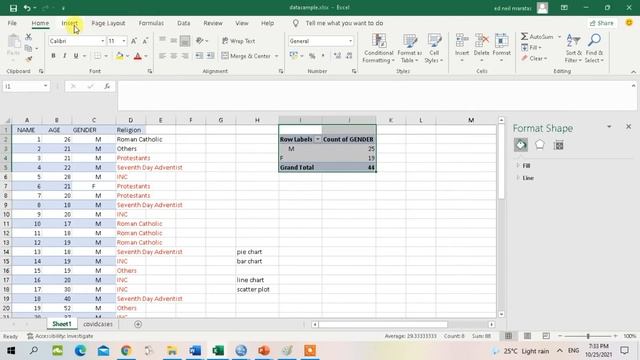Image resolution: width=640 pixels, height=360 pixels.
Task: Click the Format Painter brush icon
Action: pos(28,59)
